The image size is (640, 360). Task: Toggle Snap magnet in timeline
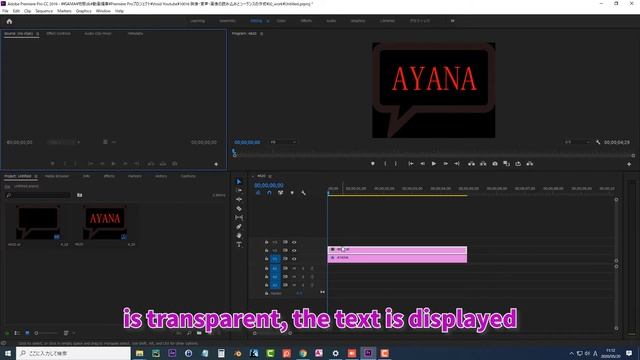click(x=269, y=193)
